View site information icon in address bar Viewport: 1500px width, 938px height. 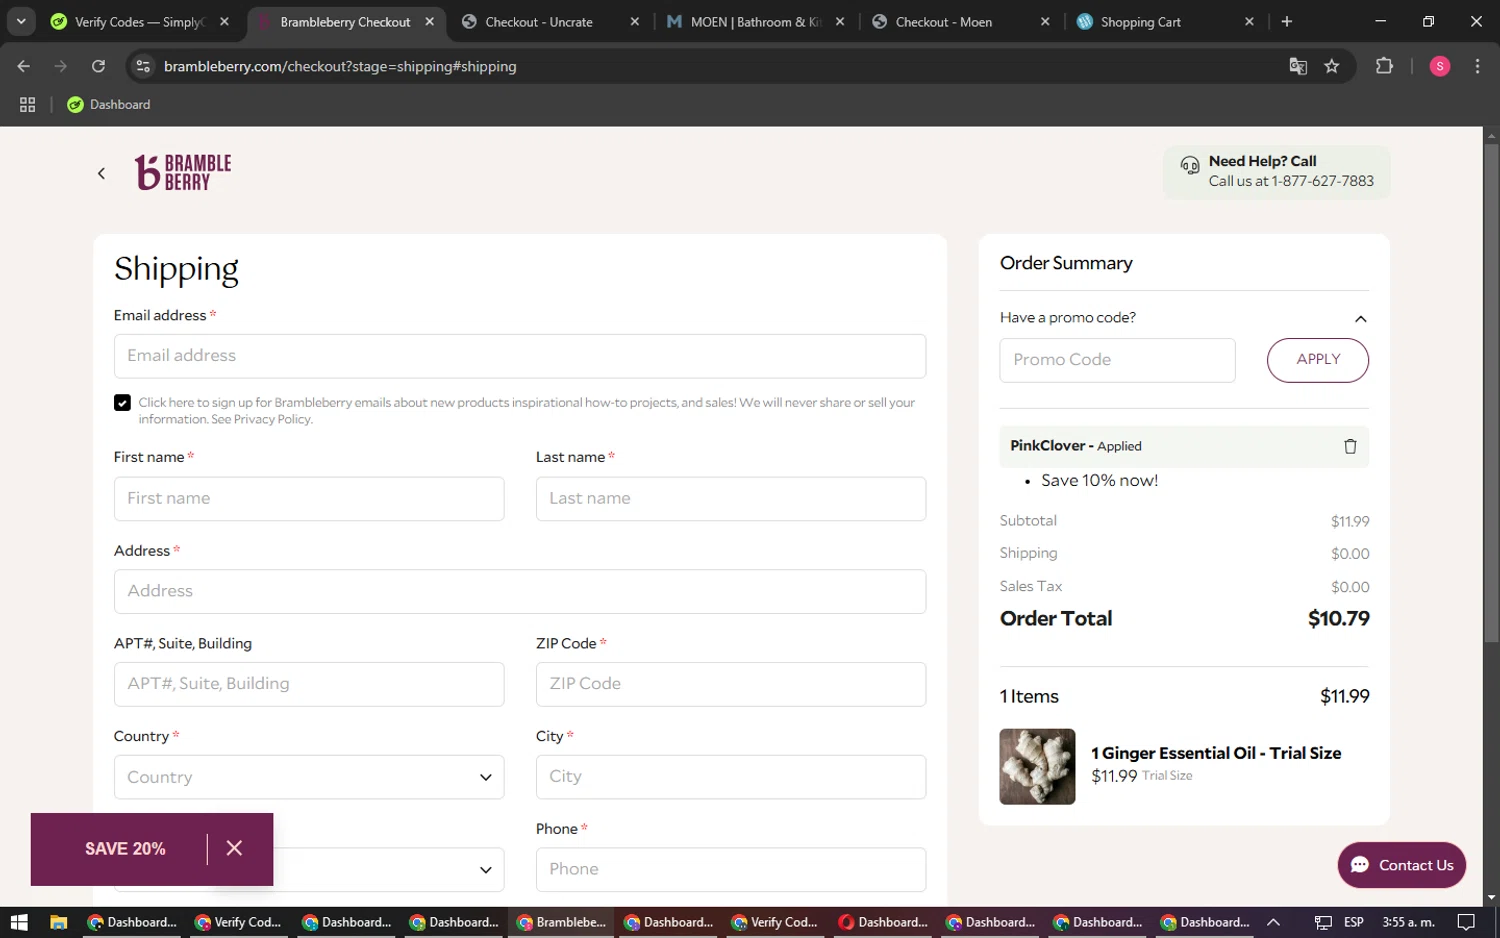pyautogui.click(x=143, y=66)
